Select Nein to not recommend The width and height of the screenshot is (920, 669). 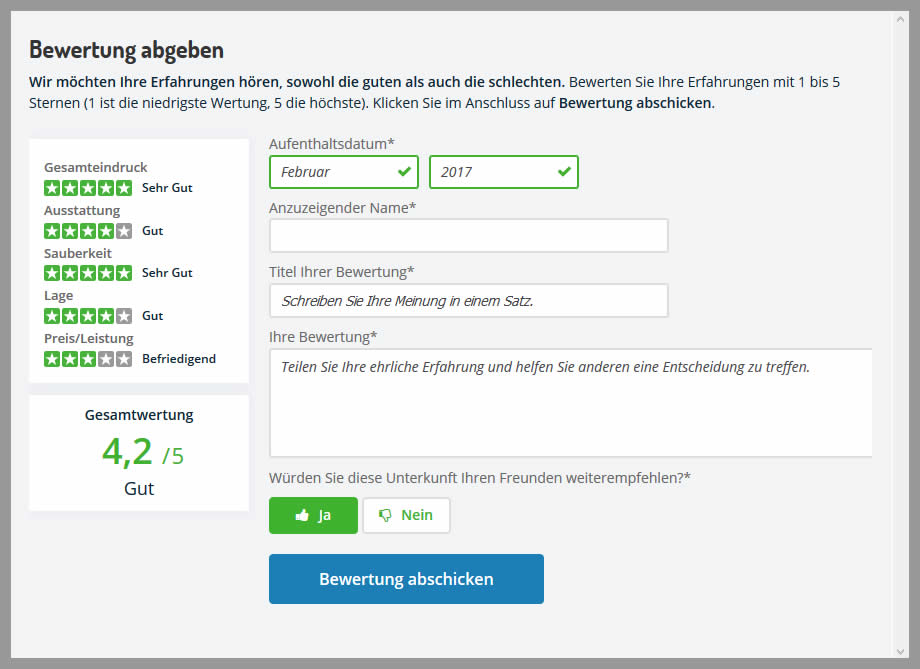[406, 515]
